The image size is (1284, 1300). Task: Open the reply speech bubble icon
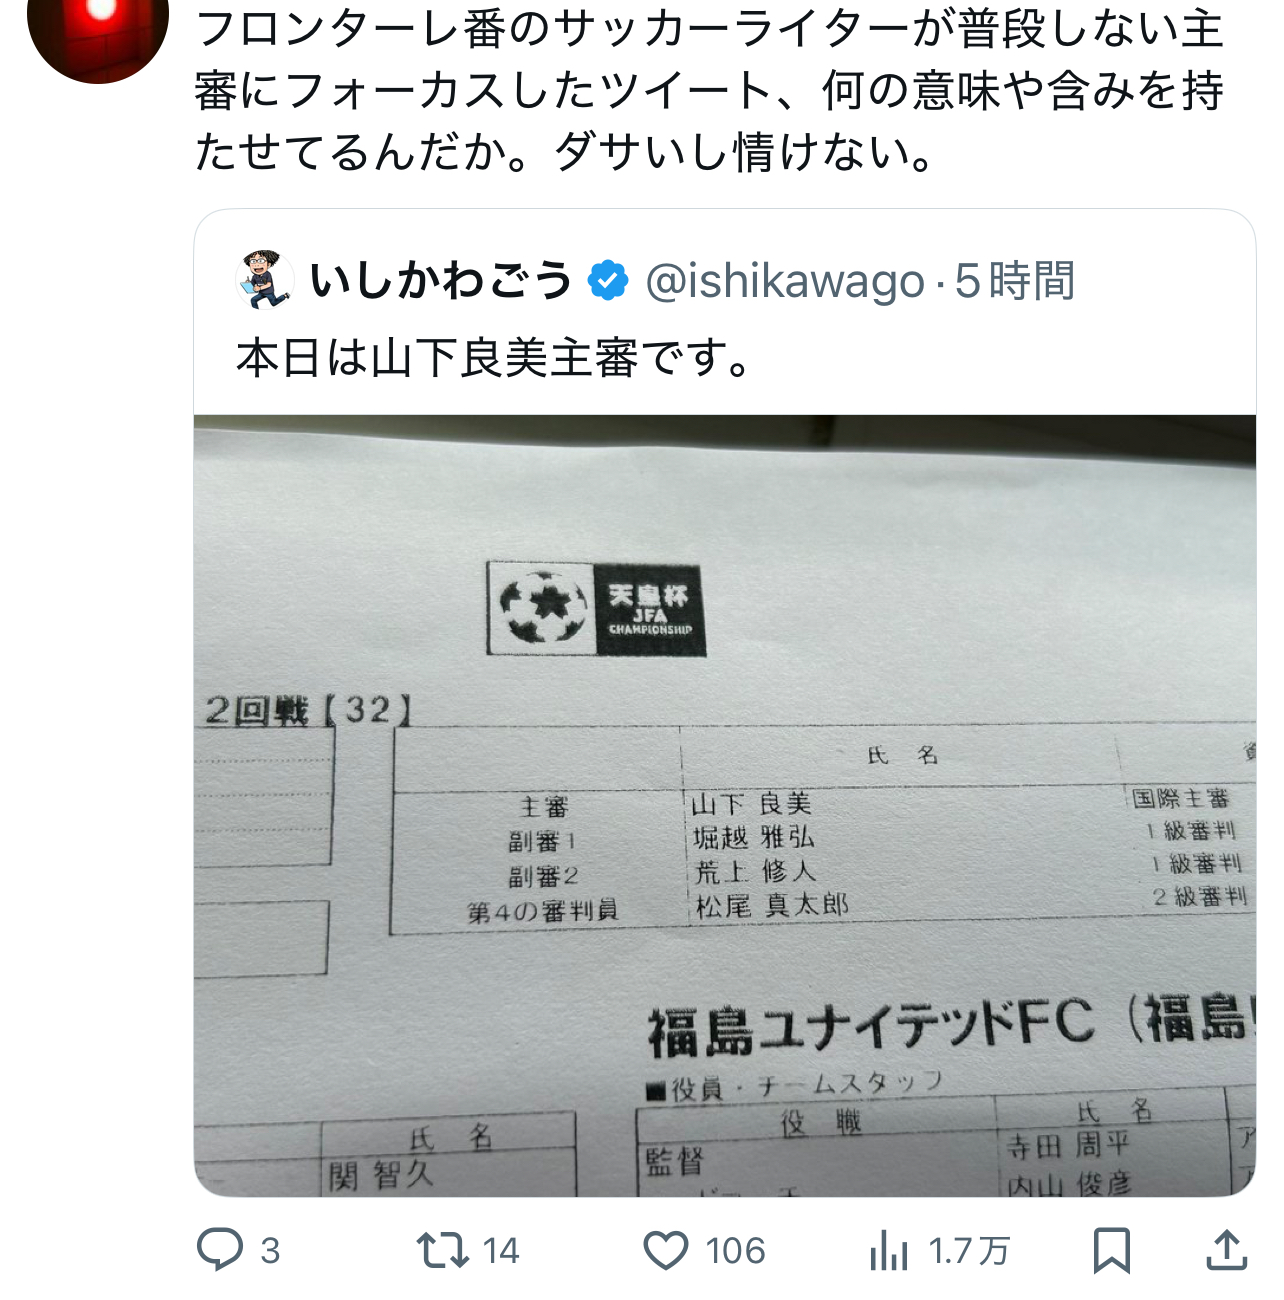pyautogui.click(x=220, y=1250)
